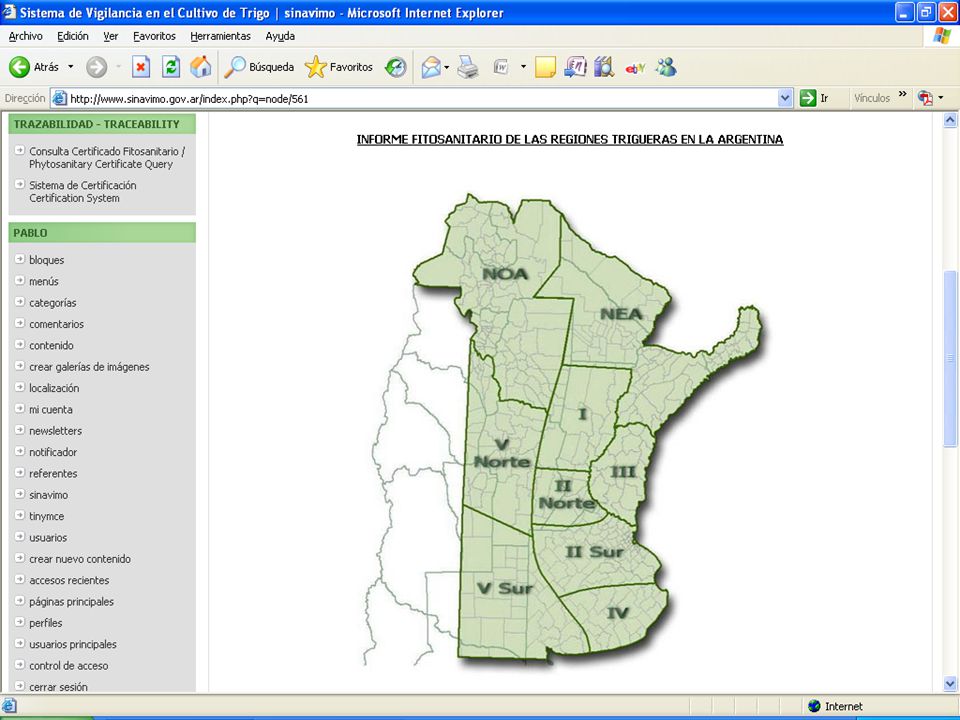The image size is (960, 720).
Task: Click the contenido sidebar link
Action: point(51,345)
